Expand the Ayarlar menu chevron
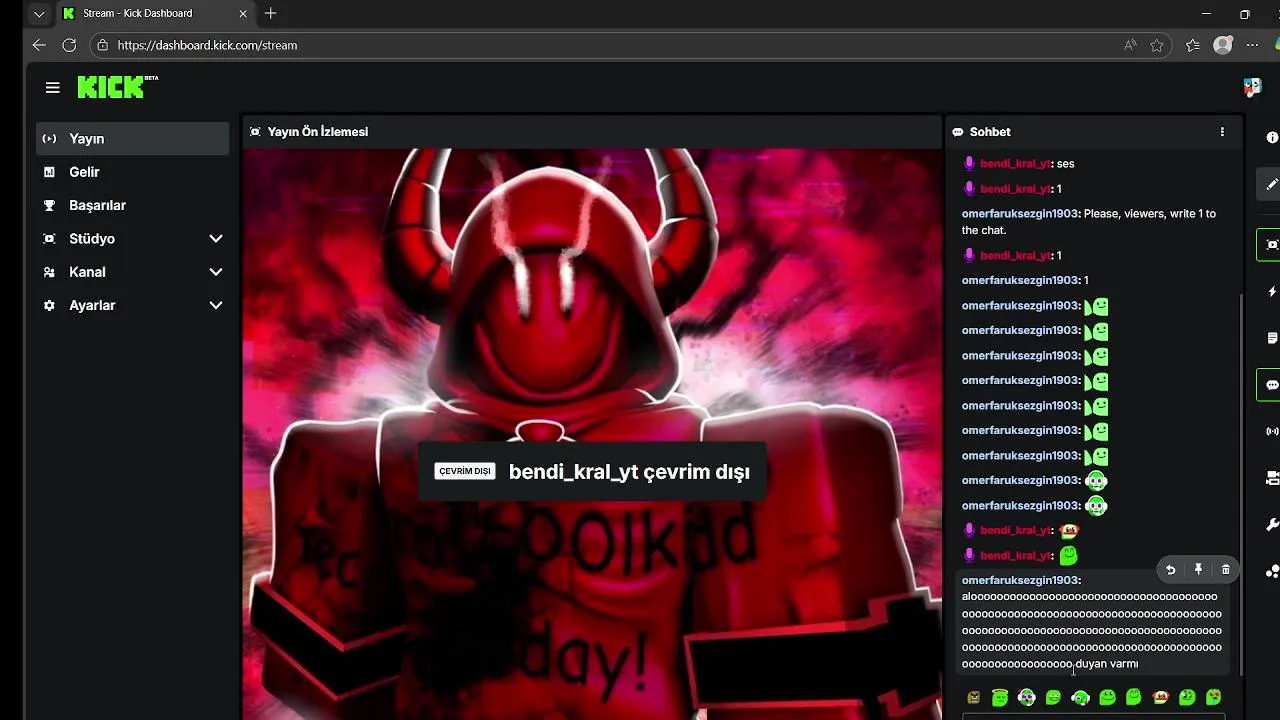Viewport: 1280px width, 720px height. click(x=215, y=305)
